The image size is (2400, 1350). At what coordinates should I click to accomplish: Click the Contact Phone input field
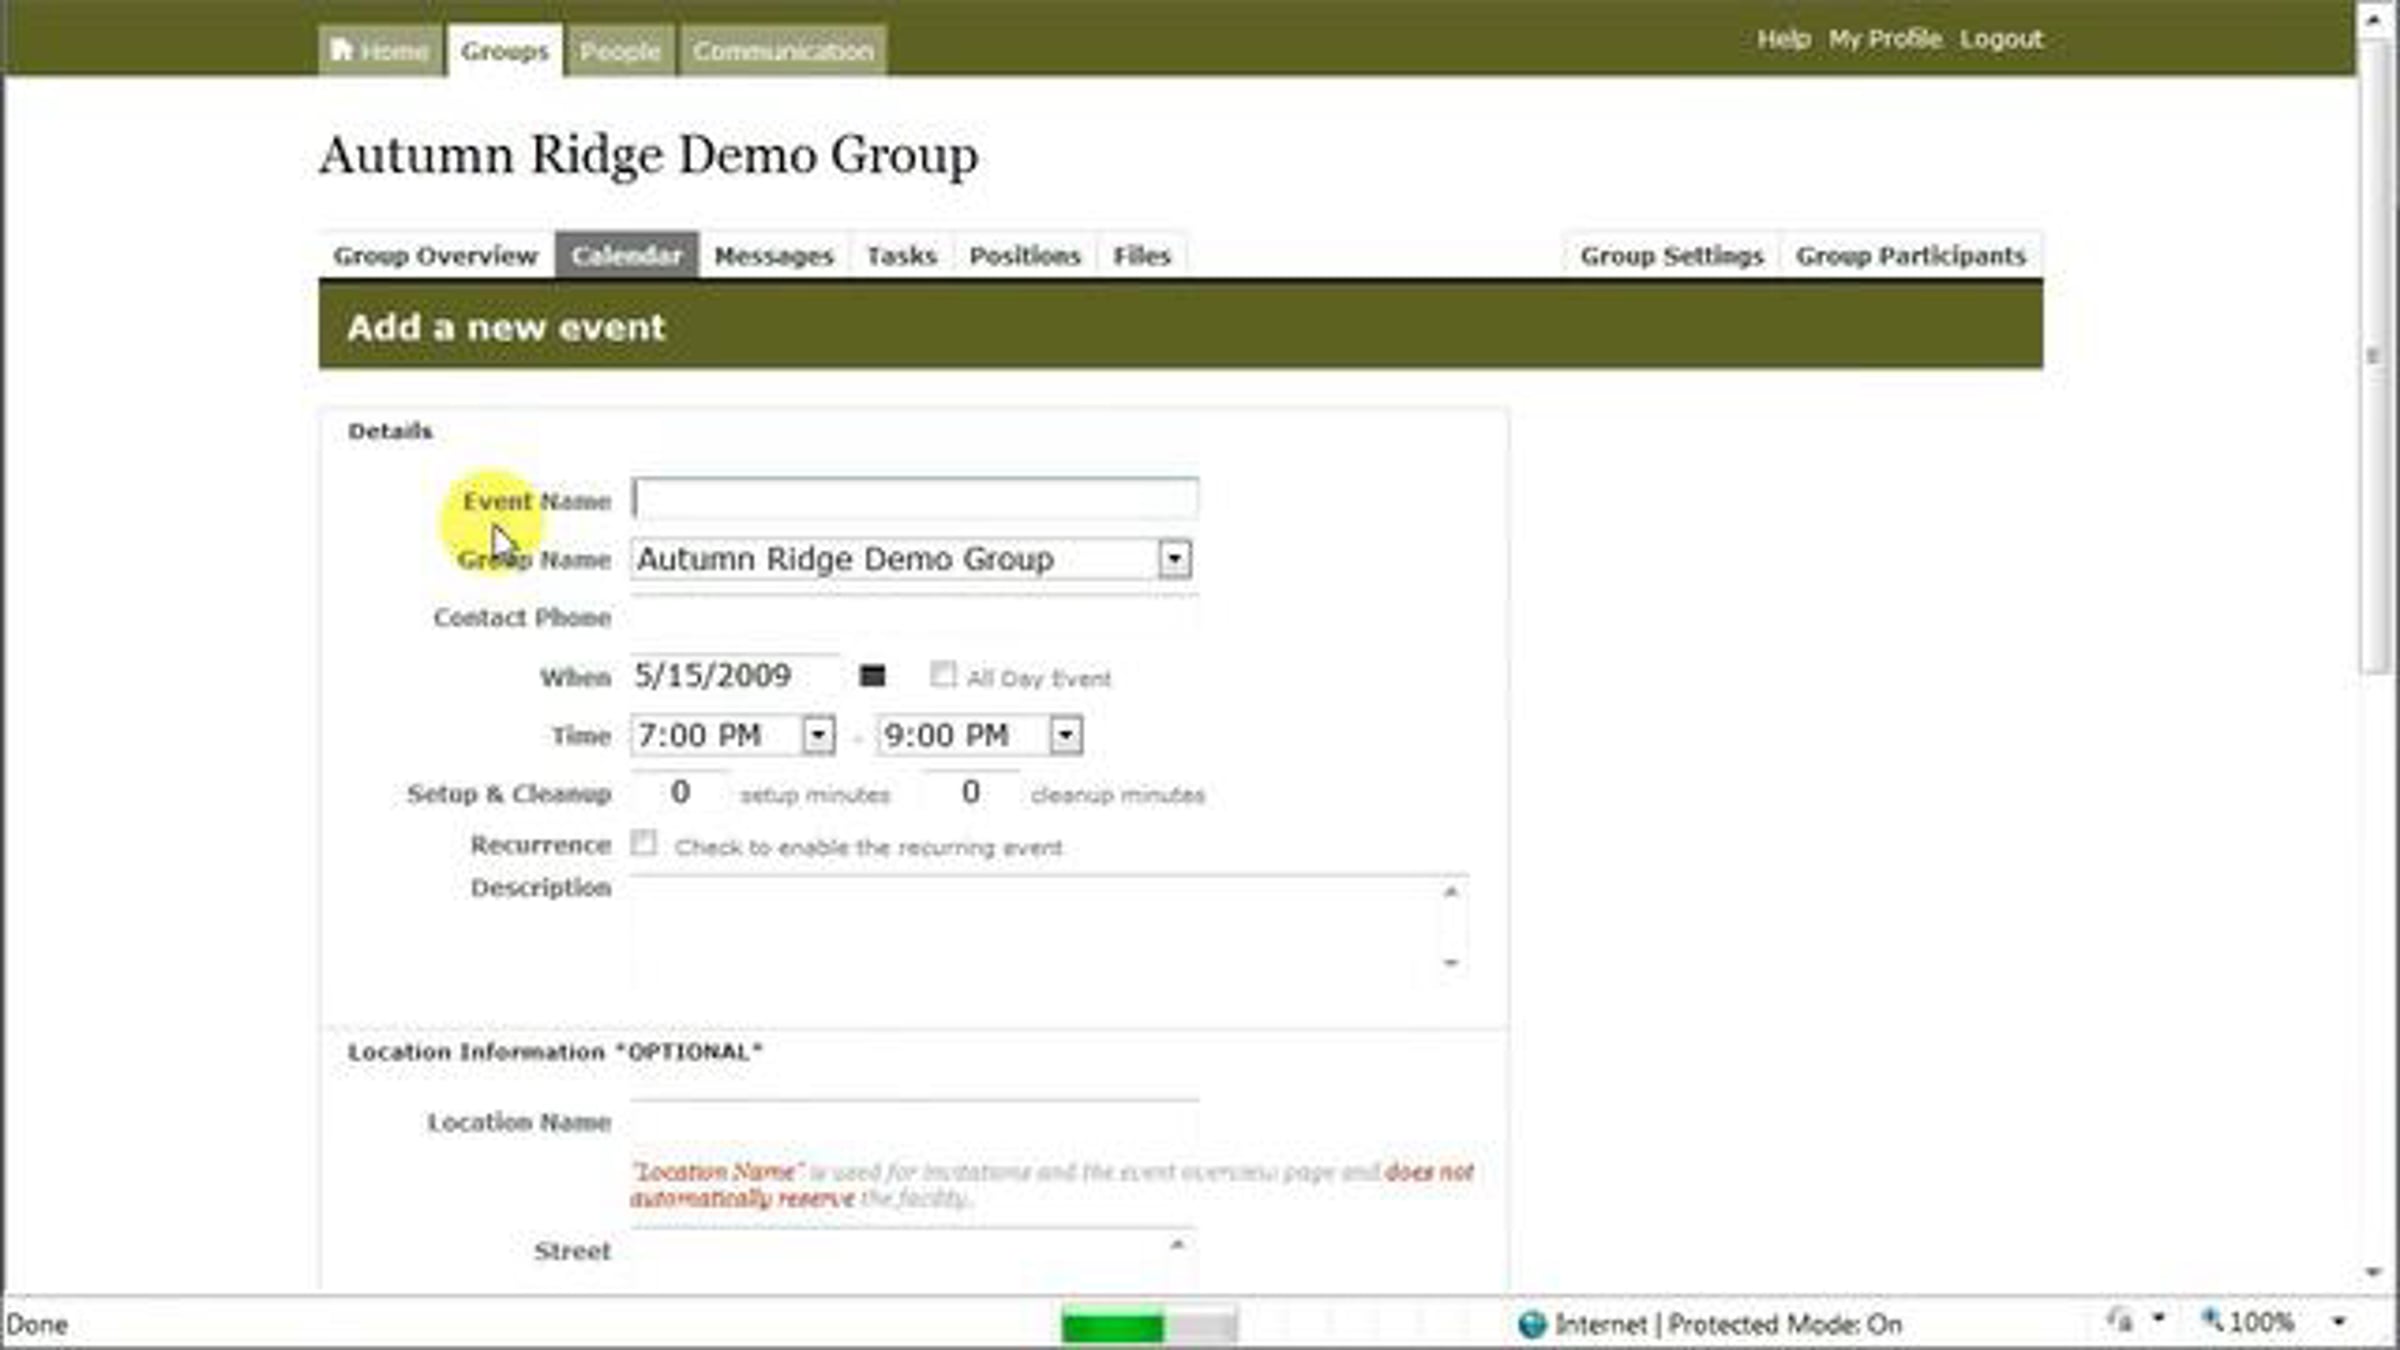point(915,616)
